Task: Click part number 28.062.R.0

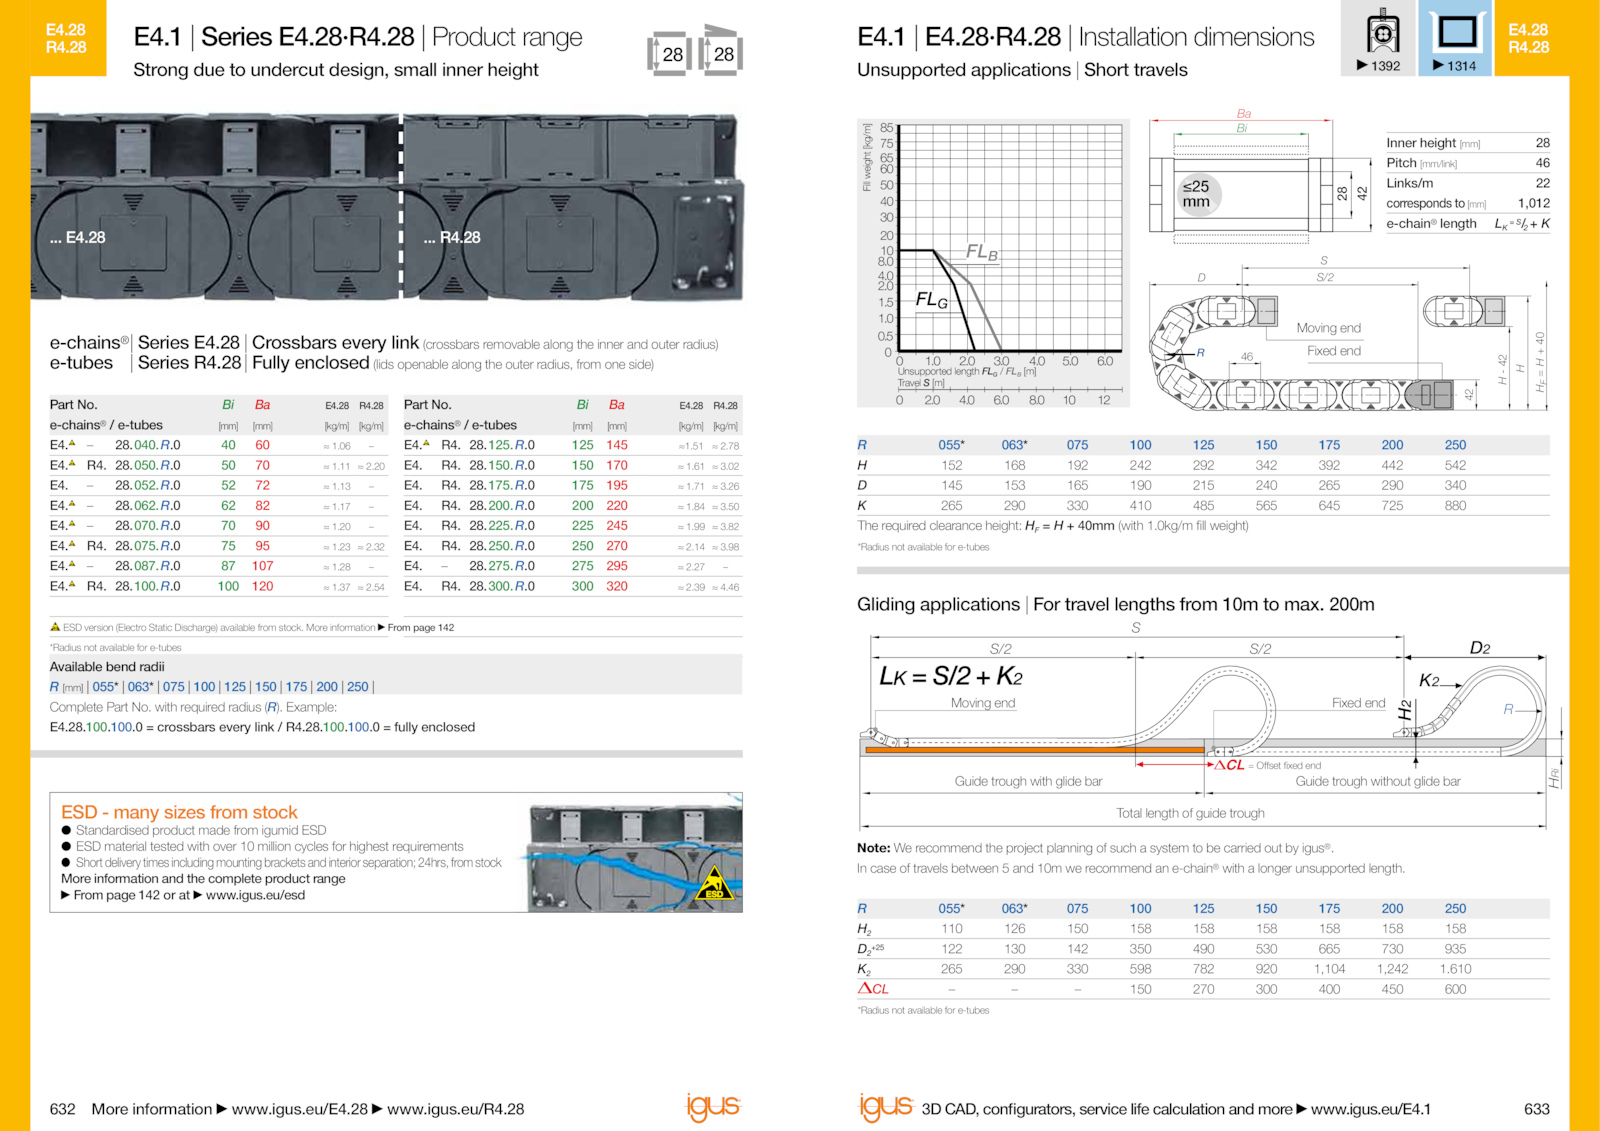Action: (148, 505)
